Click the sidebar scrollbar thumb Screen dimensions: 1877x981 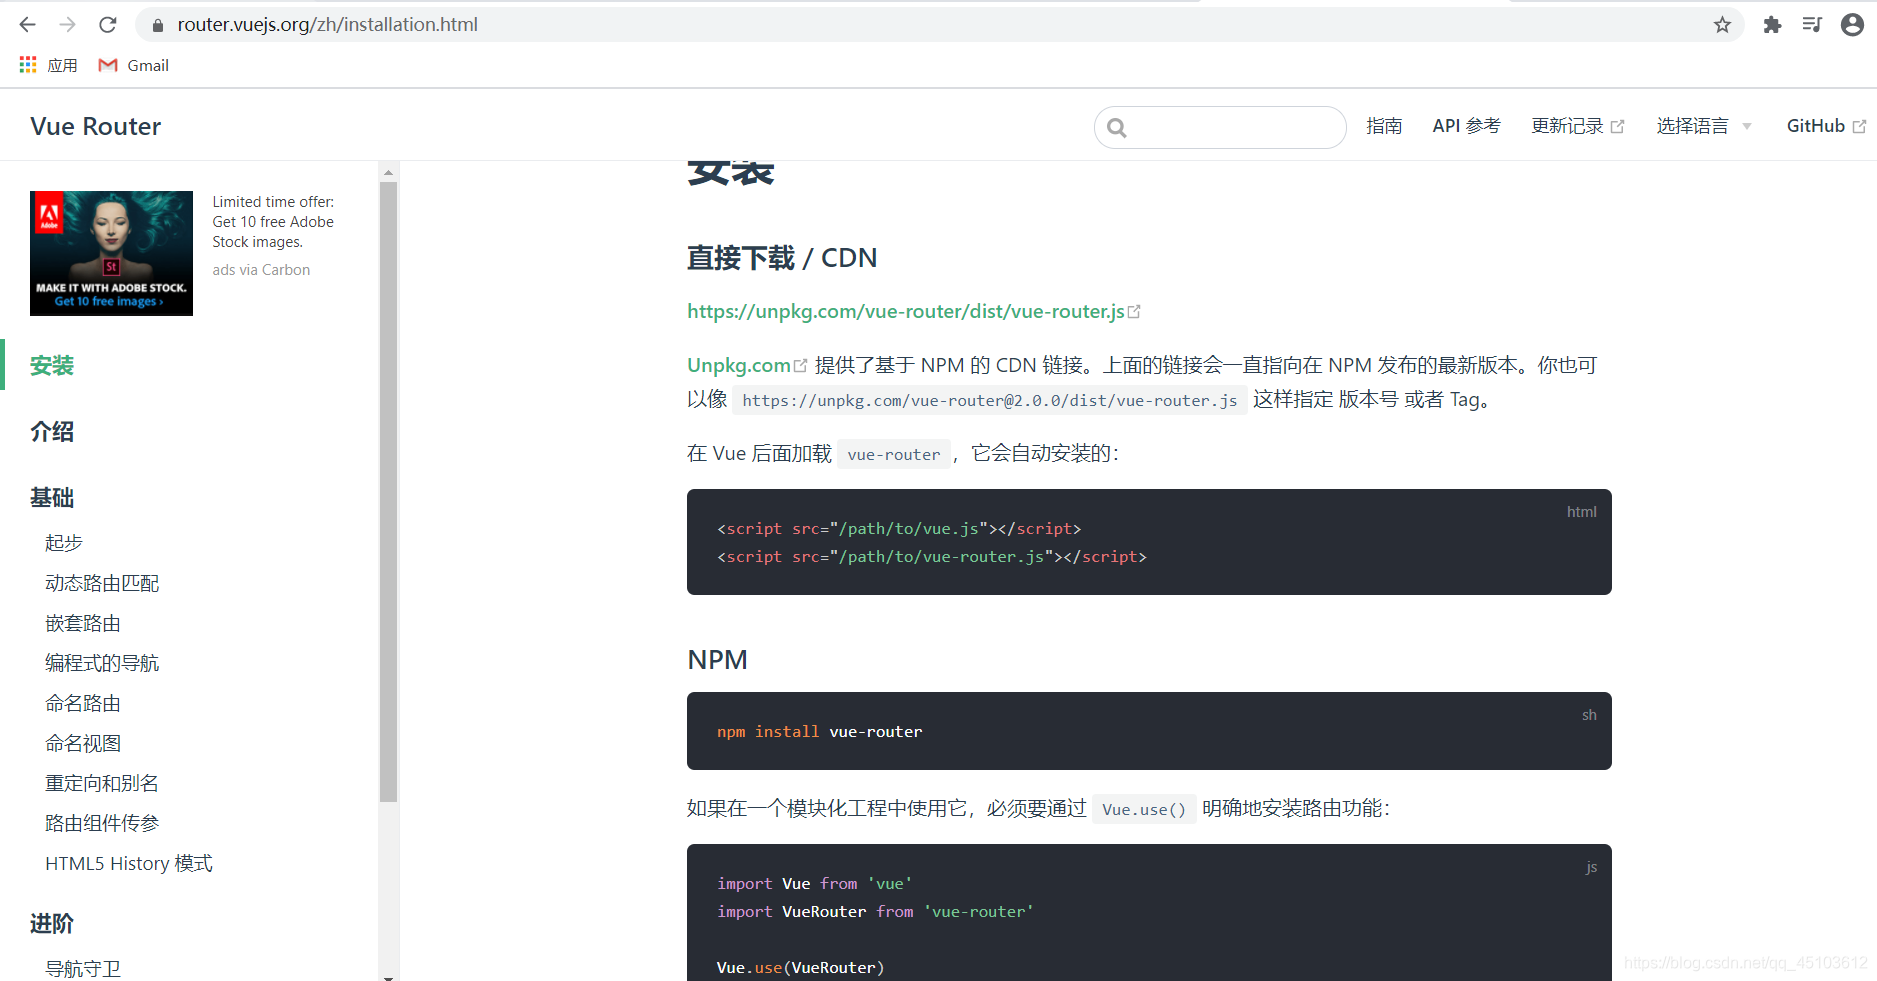[388, 491]
